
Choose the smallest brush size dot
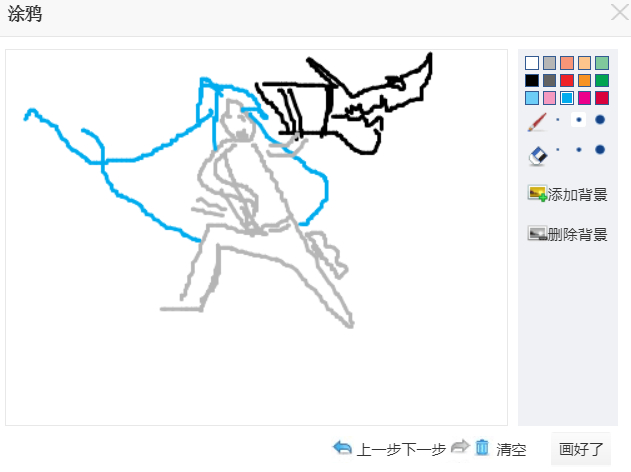558,120
